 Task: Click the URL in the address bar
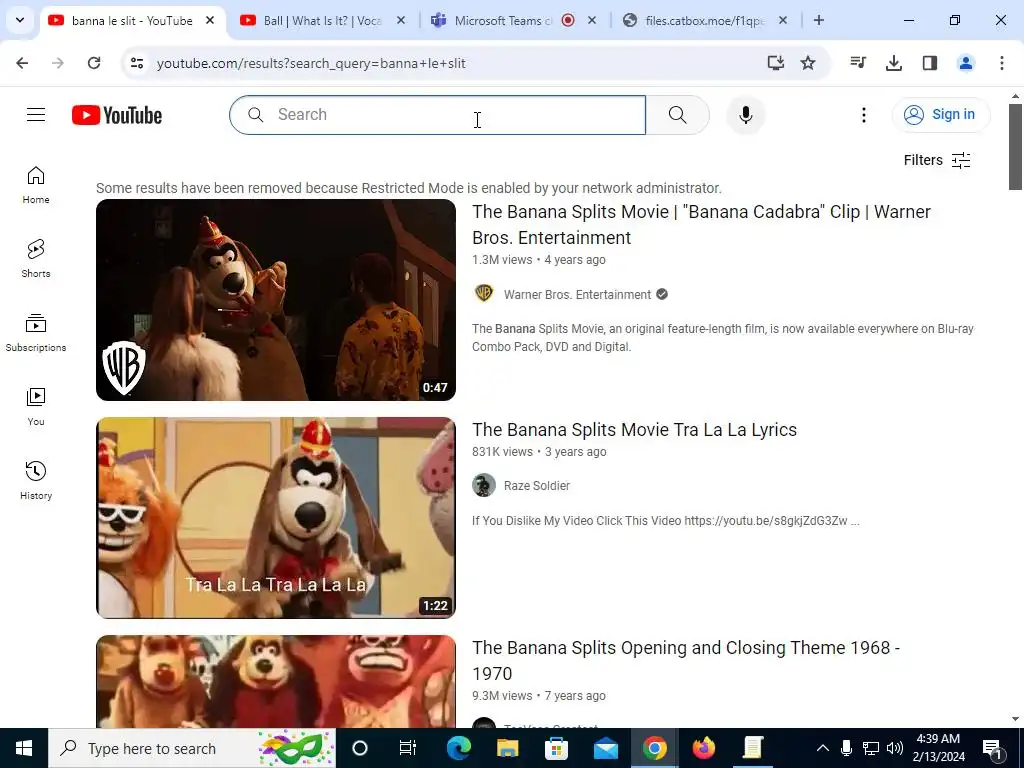click(312, 63)
